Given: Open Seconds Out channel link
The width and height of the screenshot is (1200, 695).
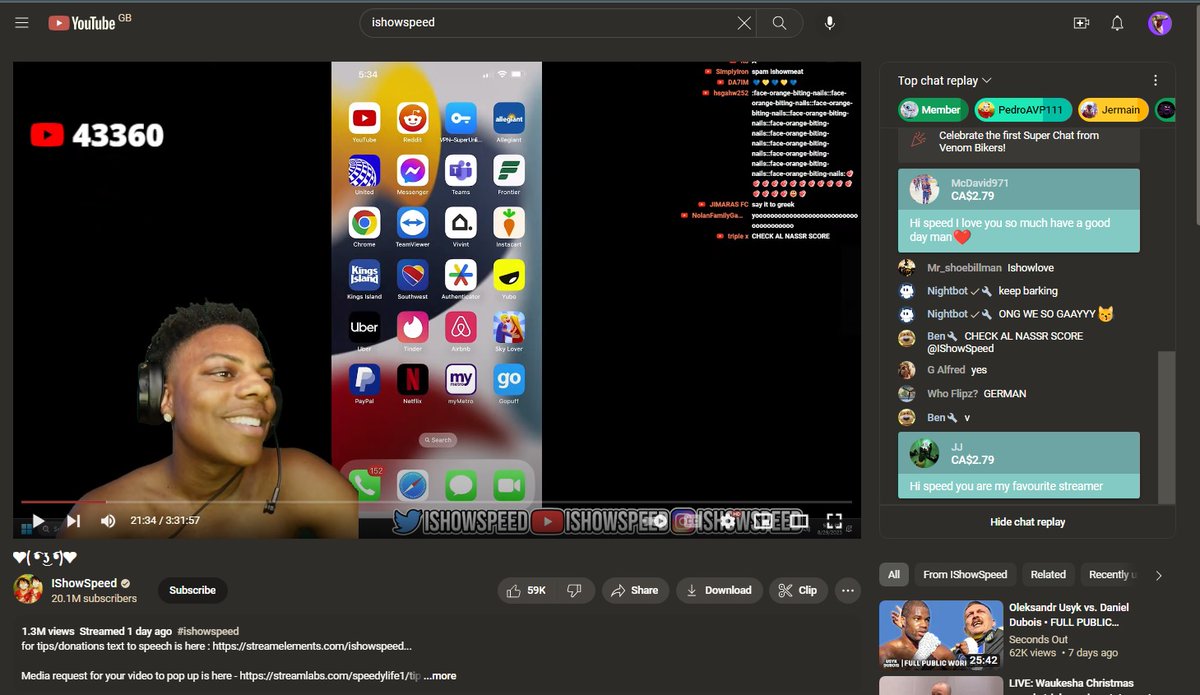Looking at the screenshot, I should (x=1038, y=639).
